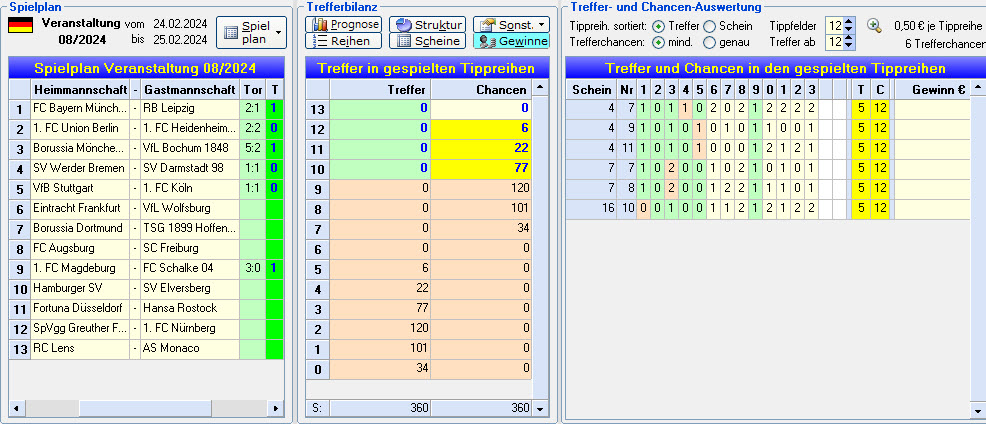Viewport: 986px width, 424px height.
Task: Open the Sonst. dropdown button
Action: [511, 25]
